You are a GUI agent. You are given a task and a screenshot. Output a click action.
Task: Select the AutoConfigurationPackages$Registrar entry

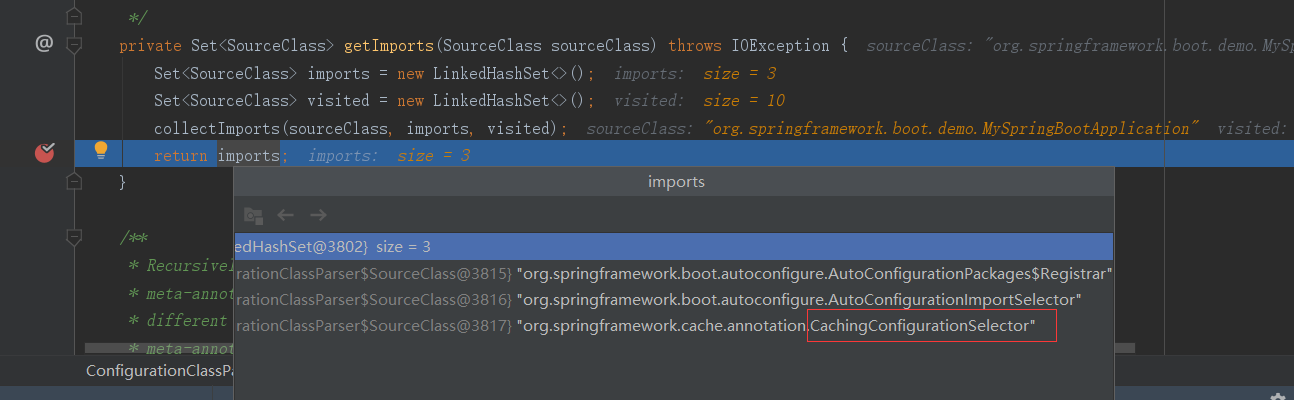[x=814, y=273]
